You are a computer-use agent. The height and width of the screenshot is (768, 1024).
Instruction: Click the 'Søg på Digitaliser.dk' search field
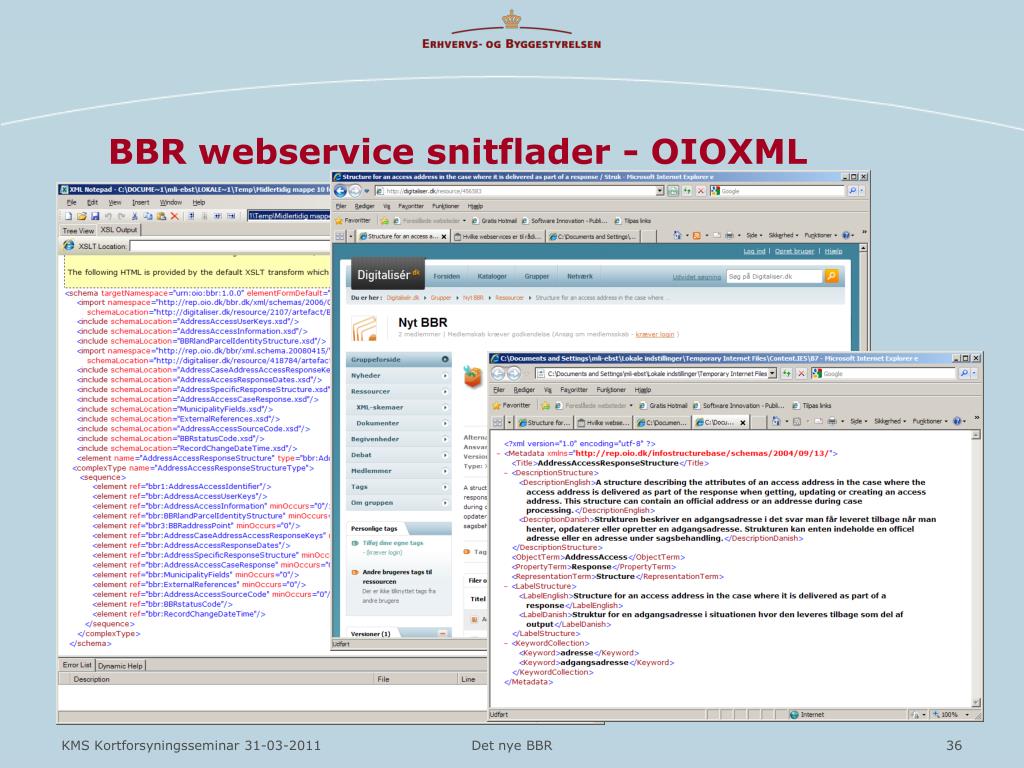pos(775,276)
